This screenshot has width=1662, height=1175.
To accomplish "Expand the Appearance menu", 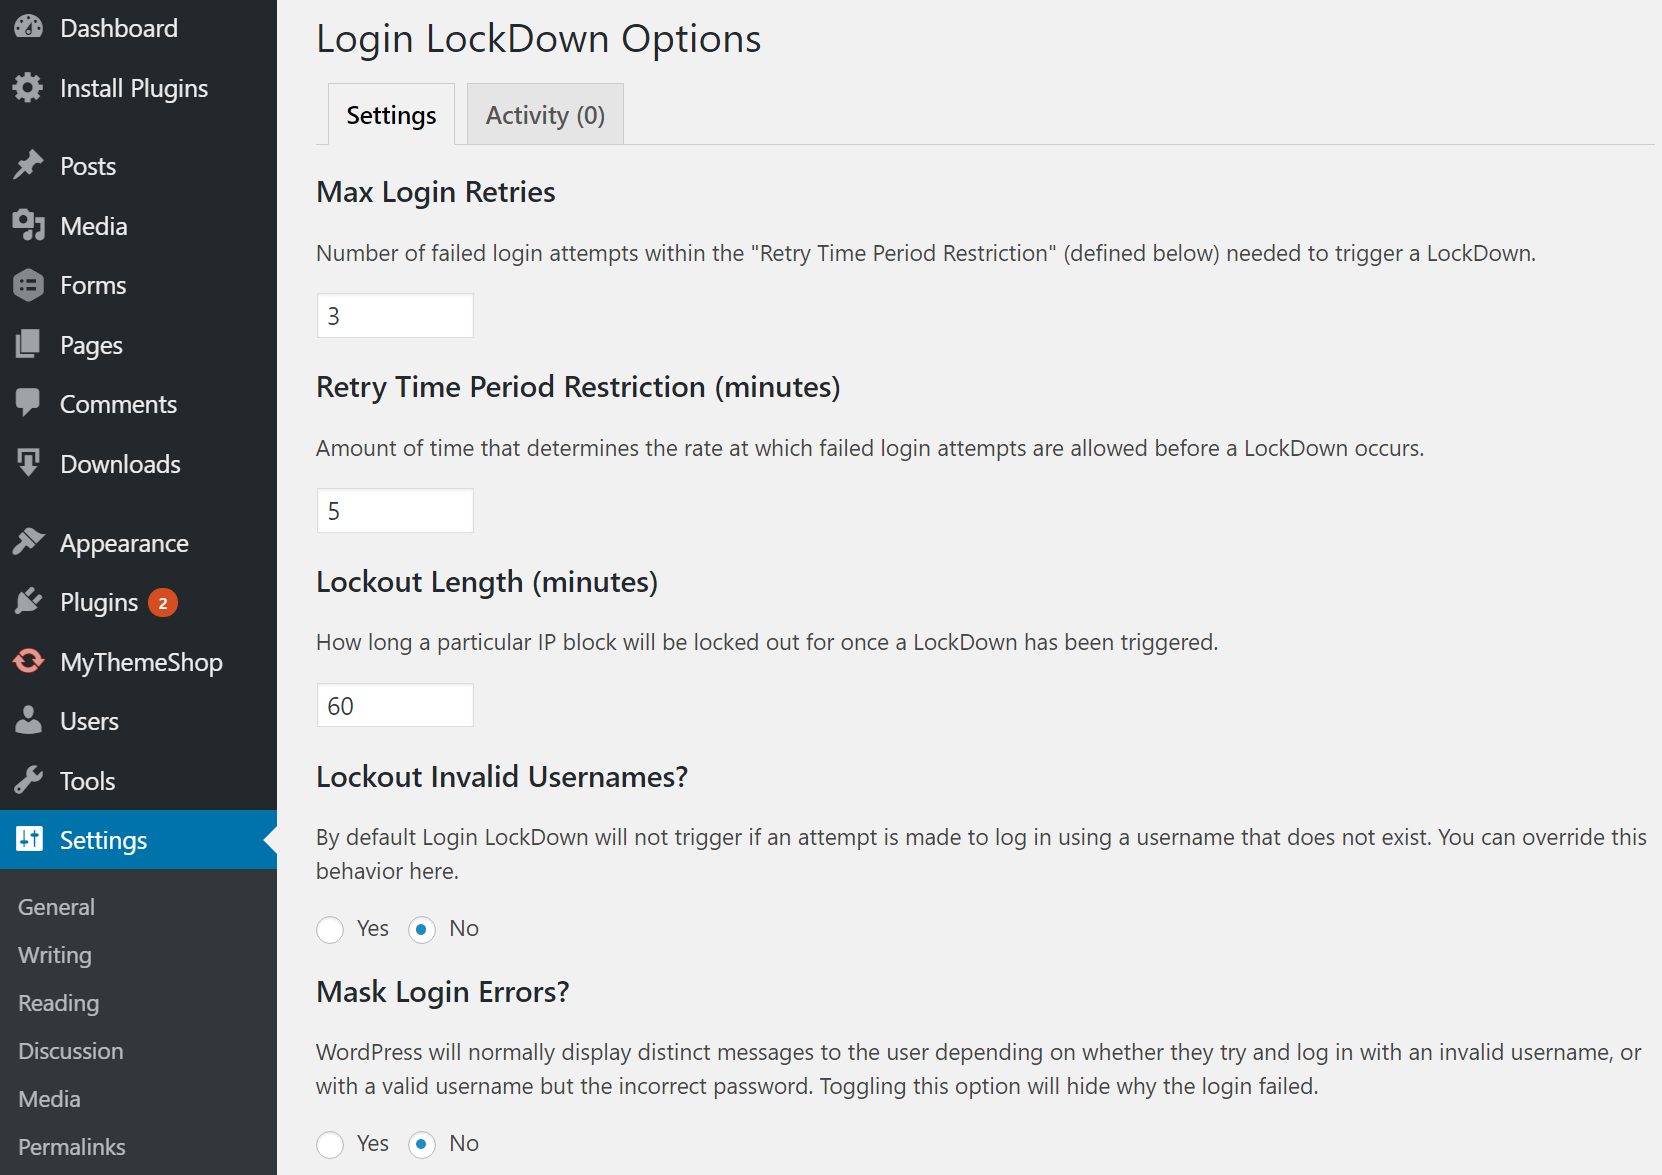I will point(124,542).
